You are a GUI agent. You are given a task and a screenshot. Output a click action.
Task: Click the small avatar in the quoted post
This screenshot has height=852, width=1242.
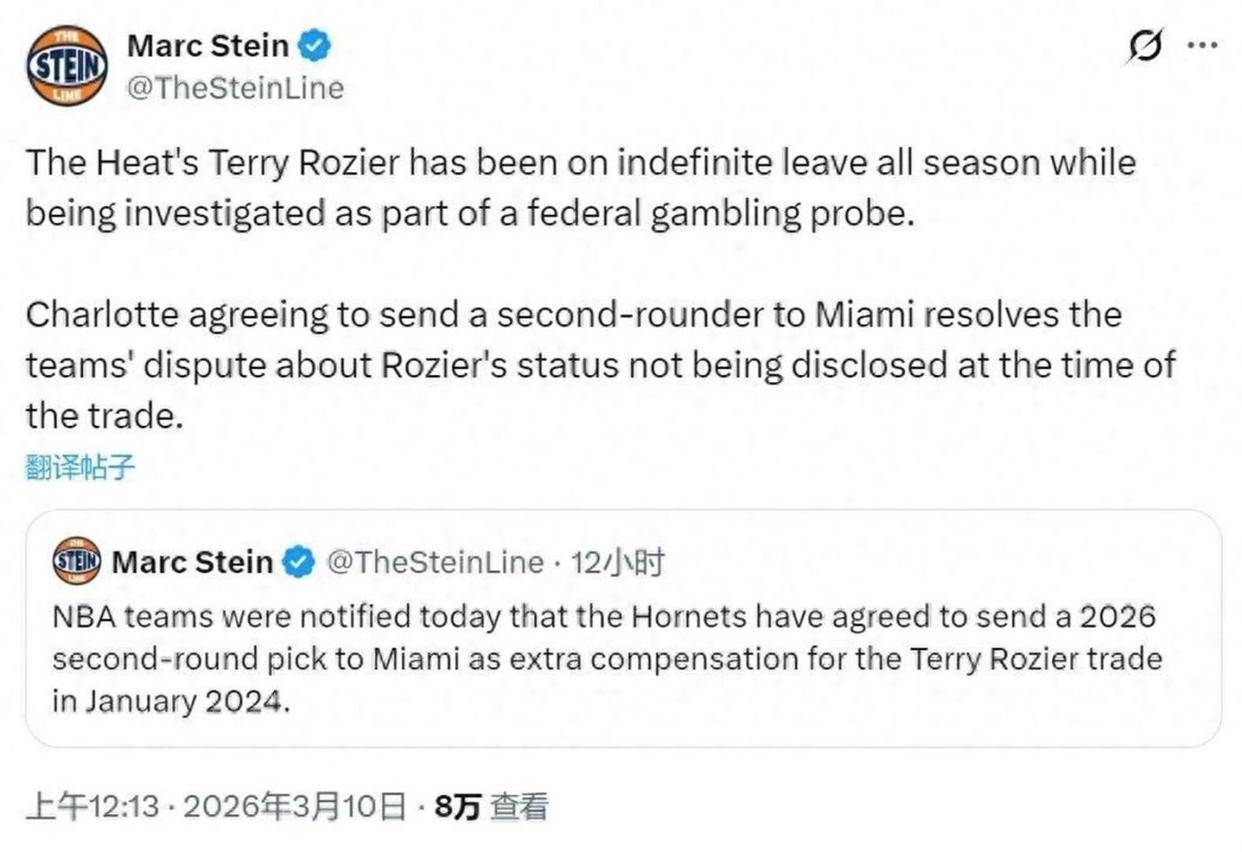(76, 562)
